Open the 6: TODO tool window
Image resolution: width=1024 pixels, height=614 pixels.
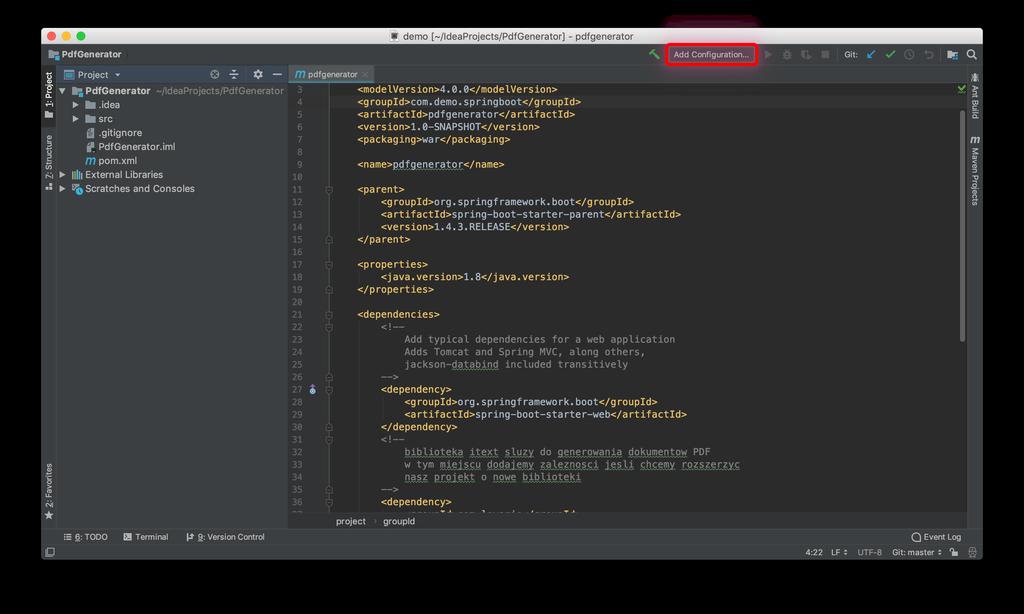click(x=86, y=537)
